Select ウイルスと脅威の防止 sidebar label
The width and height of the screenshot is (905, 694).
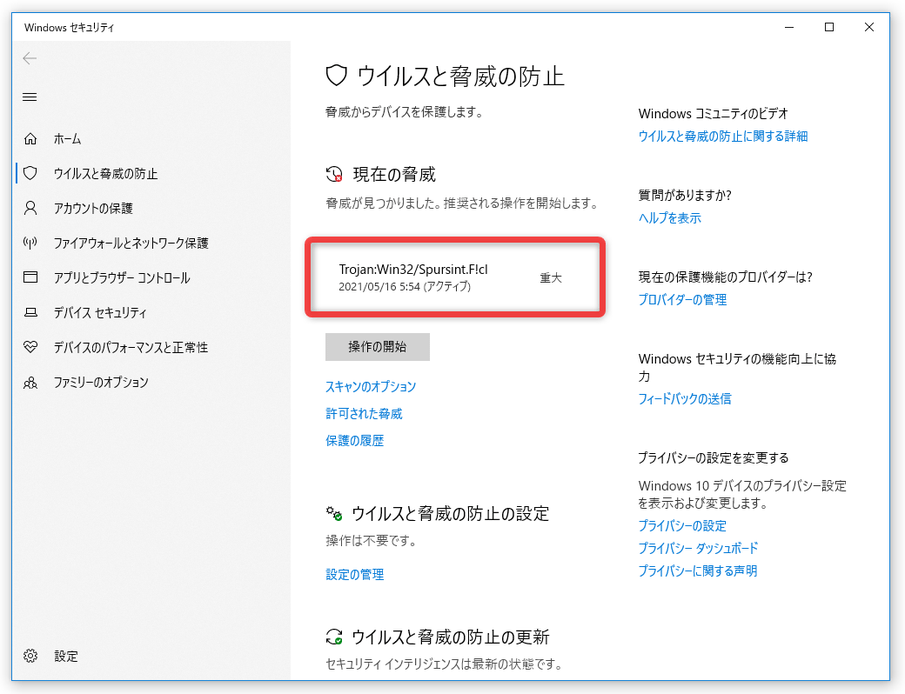pos(106,174)
